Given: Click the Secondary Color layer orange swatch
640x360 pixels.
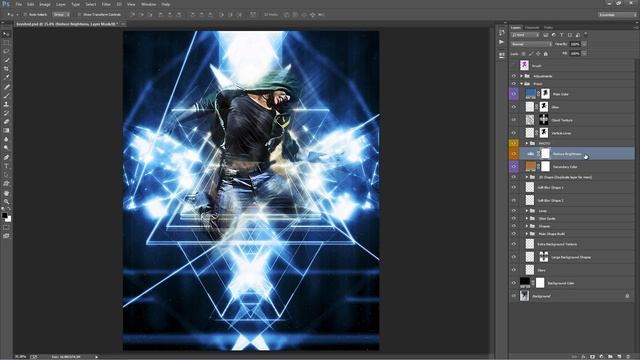Looking at the screenshot, I should click(x=530, y=166).
